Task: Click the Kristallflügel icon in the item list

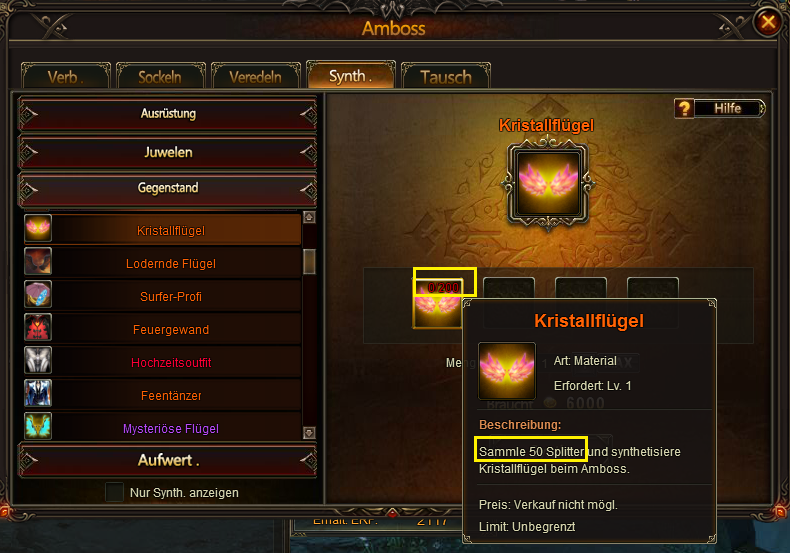Action: point(38,228)
